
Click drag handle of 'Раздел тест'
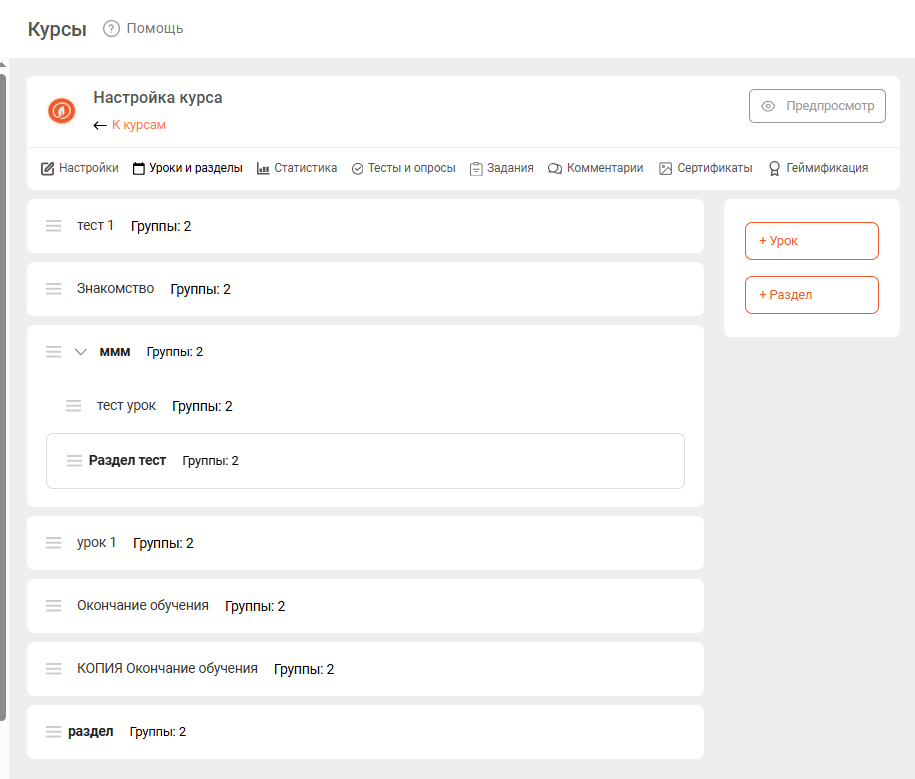click(x=74, y=461)
